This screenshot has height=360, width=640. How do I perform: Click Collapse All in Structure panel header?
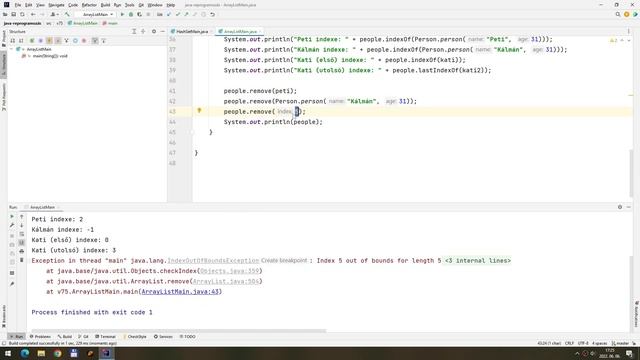[x=143, y=31]
